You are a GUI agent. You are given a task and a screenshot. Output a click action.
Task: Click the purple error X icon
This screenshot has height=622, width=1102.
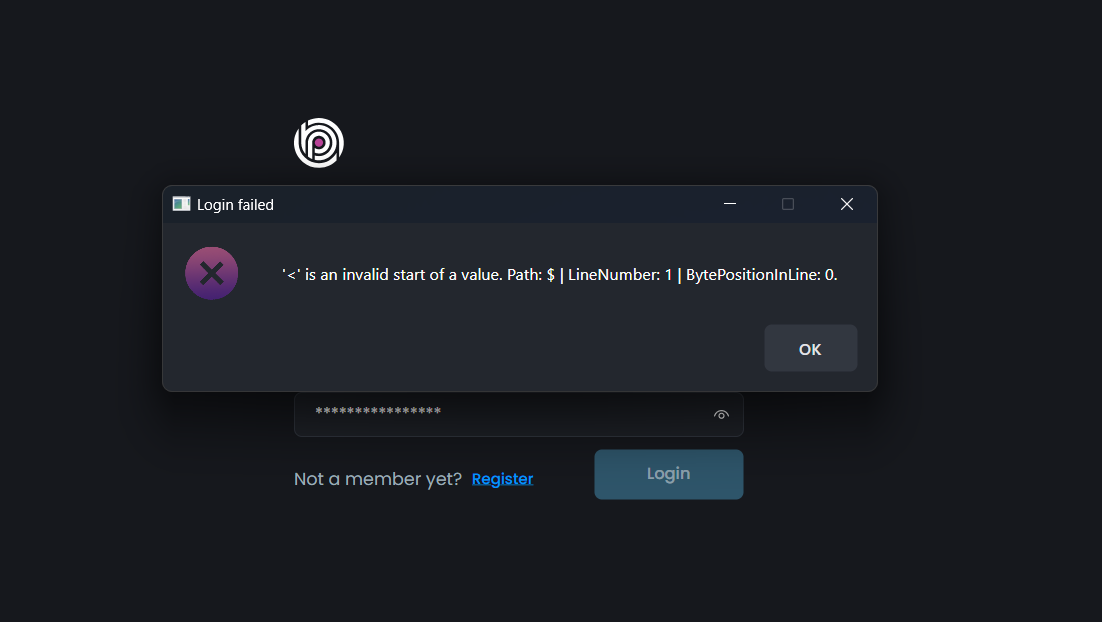[x=212, y=273]
